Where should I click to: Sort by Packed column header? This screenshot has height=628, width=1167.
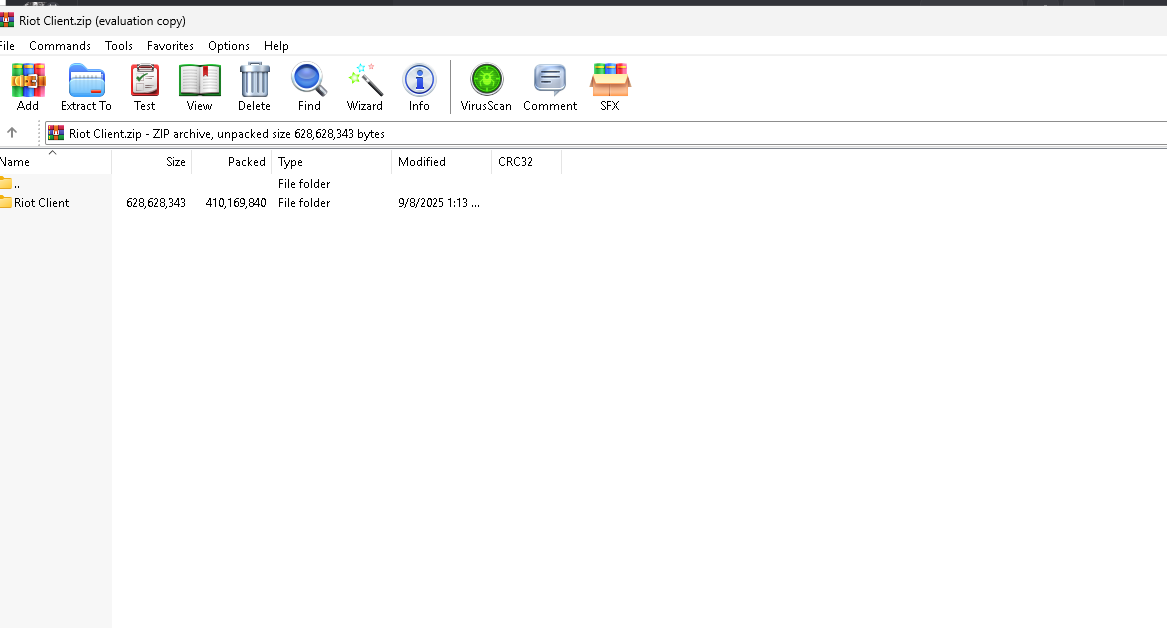point(231,161)
